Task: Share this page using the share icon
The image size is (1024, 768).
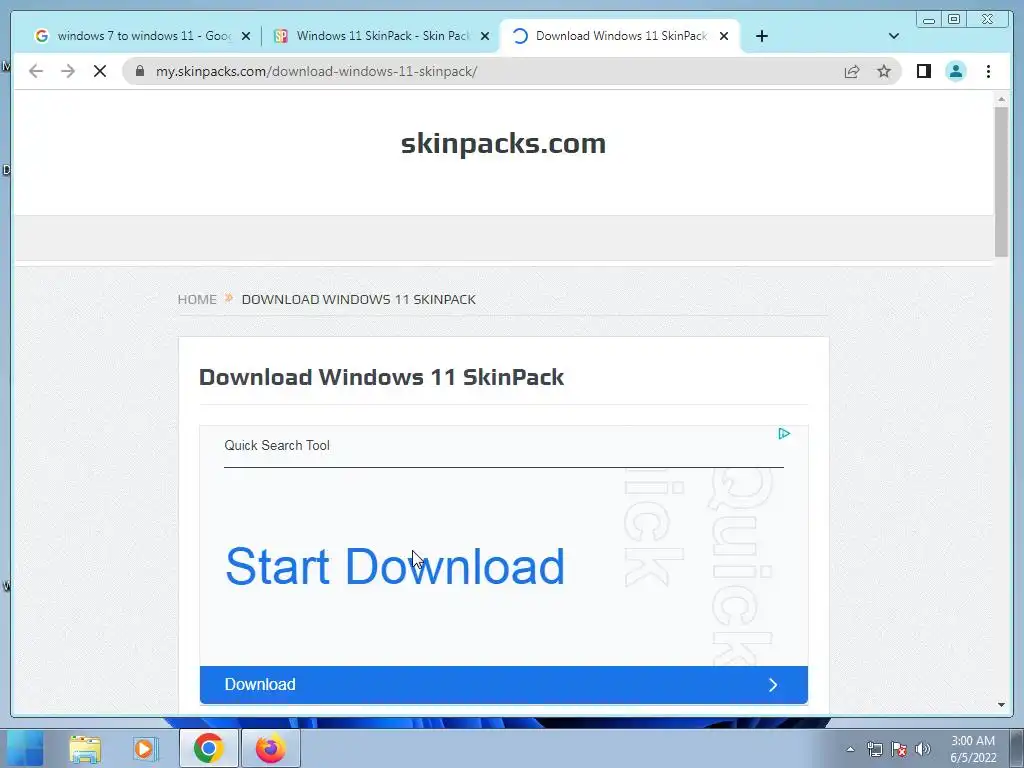Action: (852, 71)
